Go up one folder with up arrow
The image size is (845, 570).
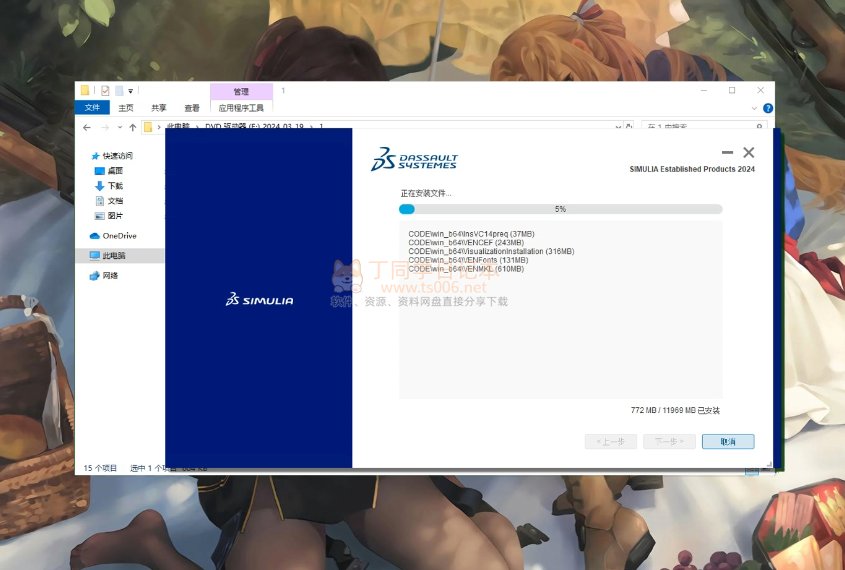pos(133,127)
